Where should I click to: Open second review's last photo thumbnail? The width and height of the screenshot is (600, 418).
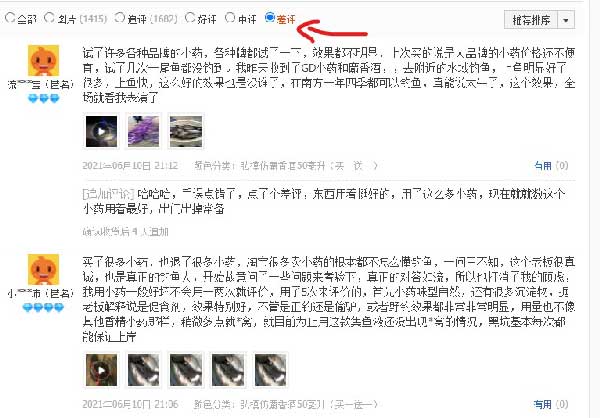[x=270, y=370]
